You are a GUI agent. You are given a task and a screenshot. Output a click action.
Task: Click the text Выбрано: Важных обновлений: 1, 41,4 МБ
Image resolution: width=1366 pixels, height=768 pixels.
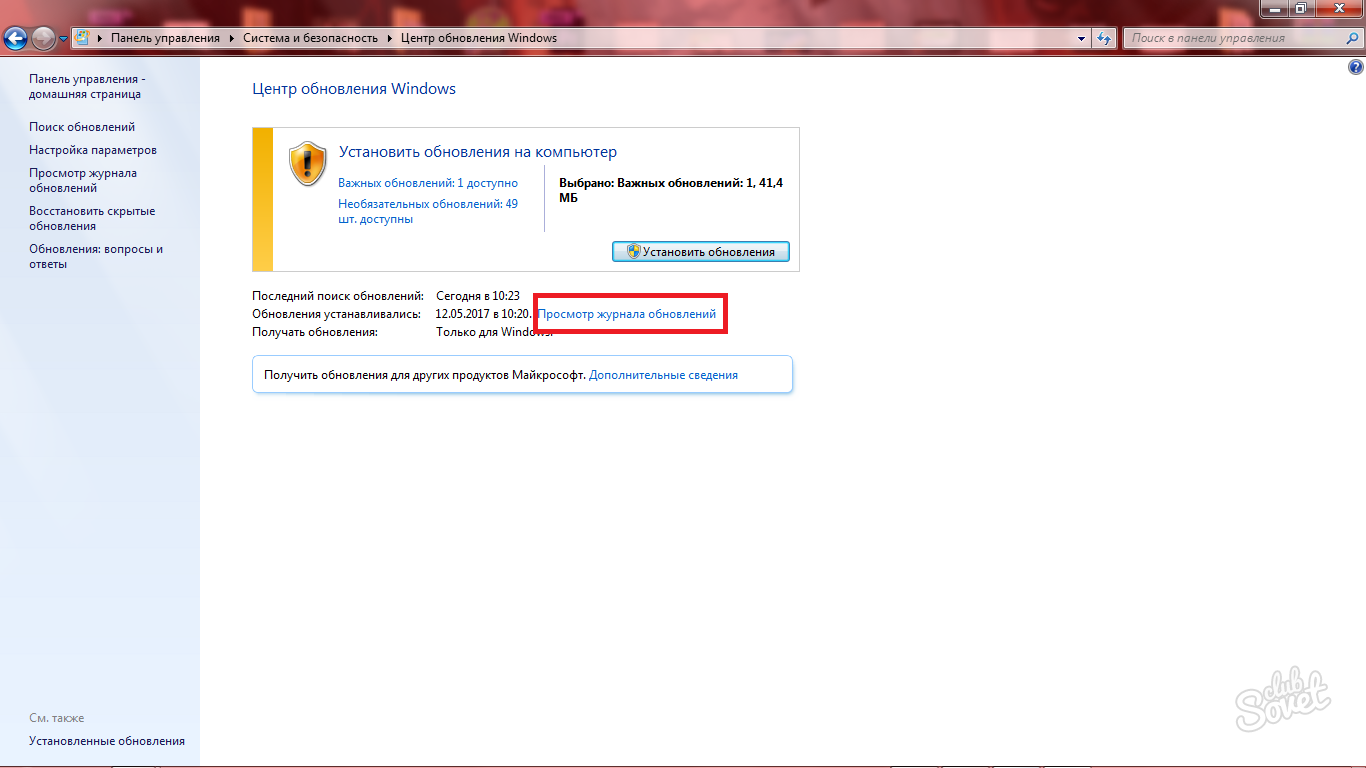click(671, 190)
